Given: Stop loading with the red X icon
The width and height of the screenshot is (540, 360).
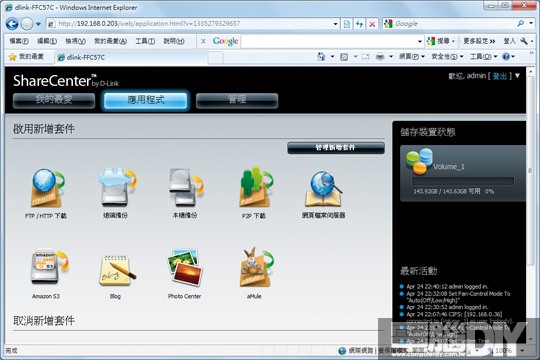Looking at the screenshot, I should pyautogui.click(x=372, y=24).
